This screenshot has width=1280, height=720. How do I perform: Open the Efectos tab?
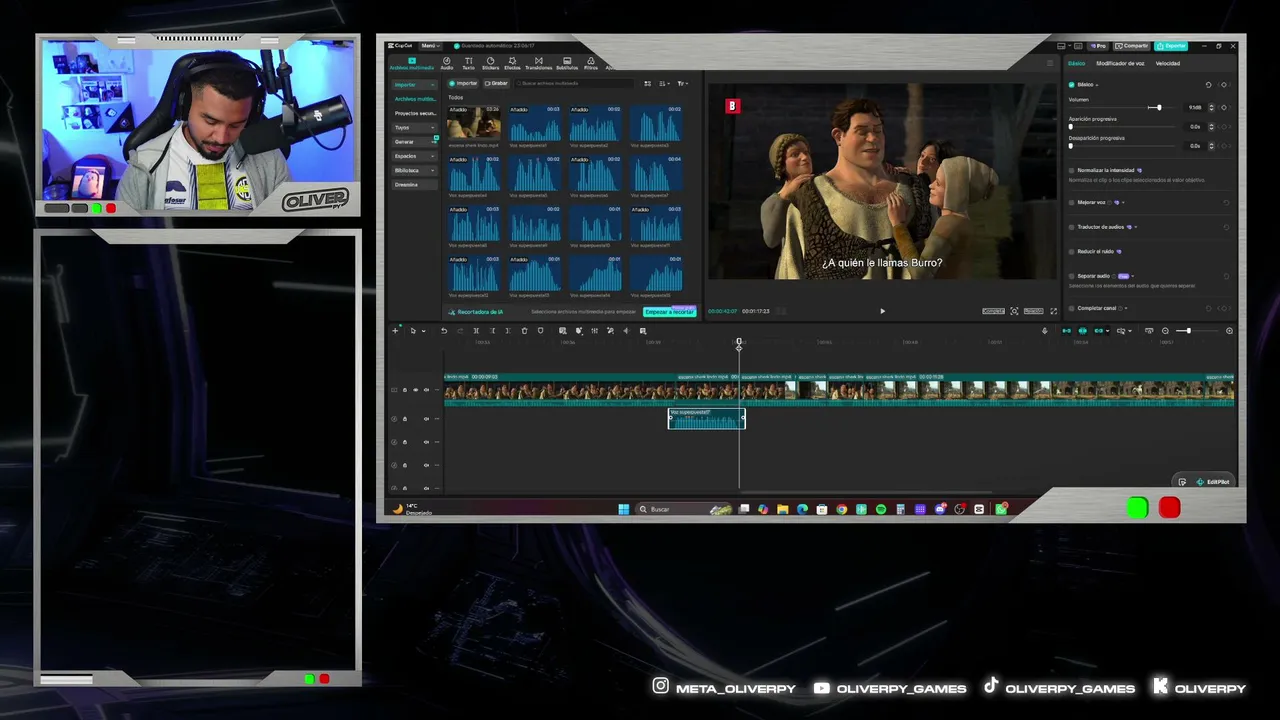point(512,63)
